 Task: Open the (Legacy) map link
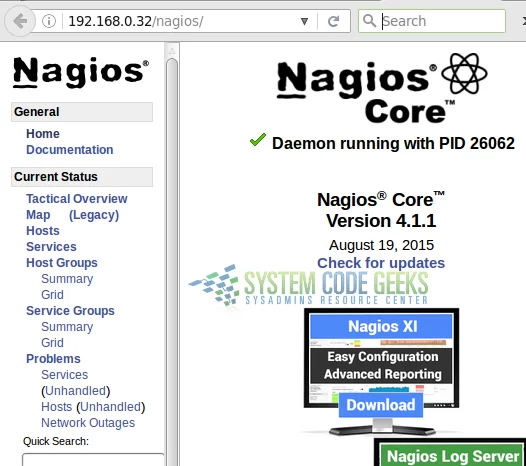(x=94, y=215)
